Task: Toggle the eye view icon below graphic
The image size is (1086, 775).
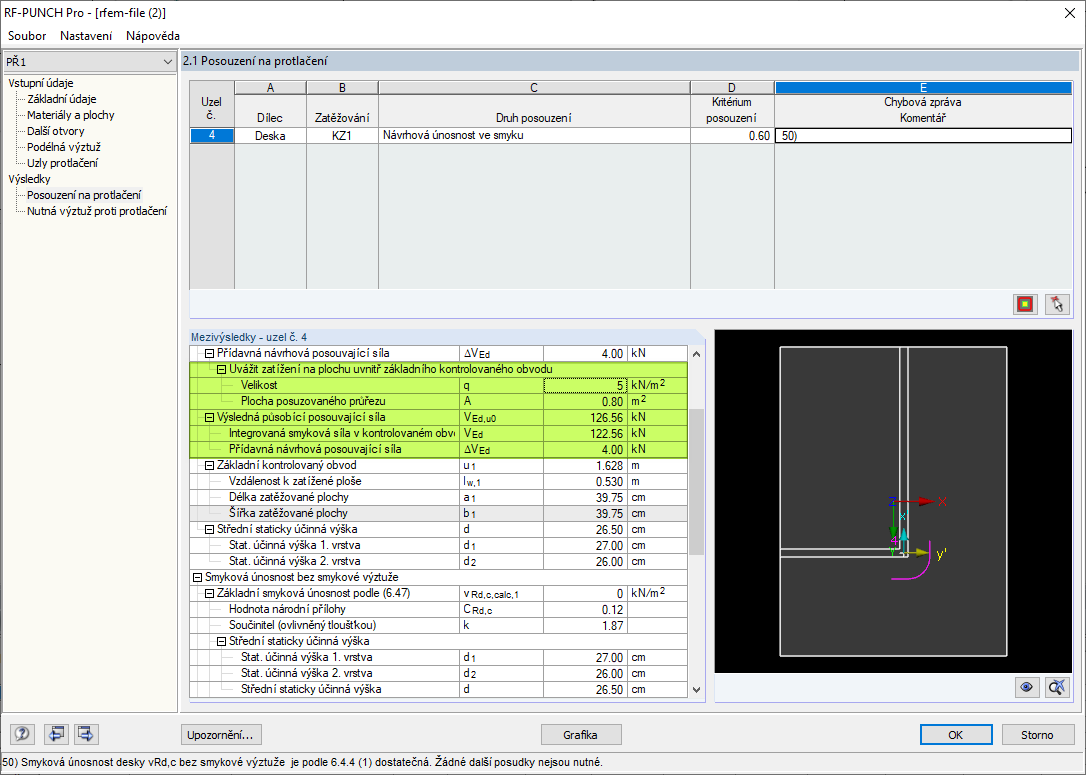Action: [1026, 687]
